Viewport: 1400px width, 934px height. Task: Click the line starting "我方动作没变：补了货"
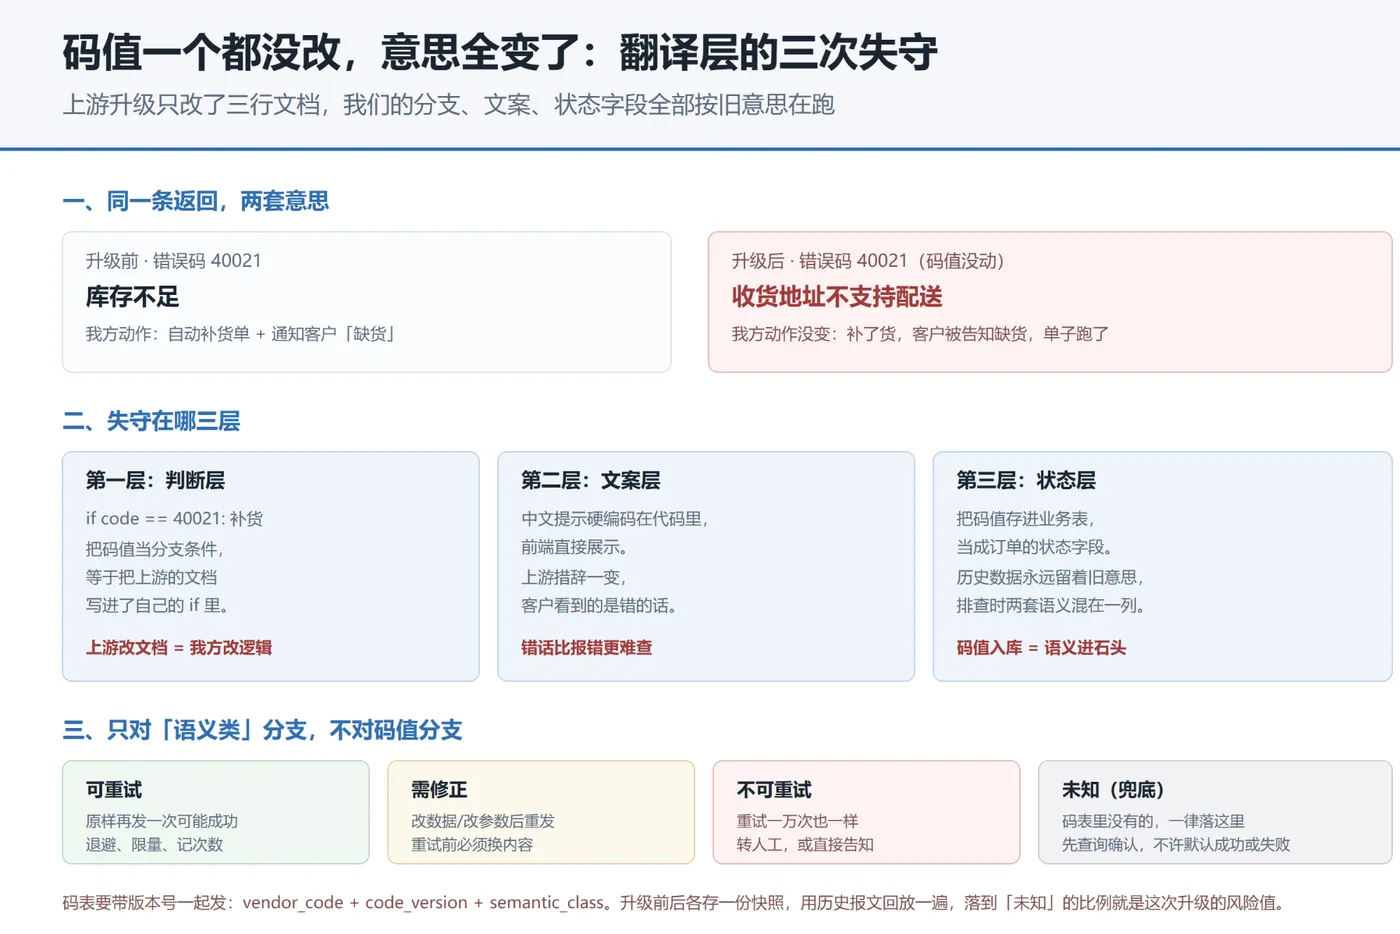click(920, 334)
